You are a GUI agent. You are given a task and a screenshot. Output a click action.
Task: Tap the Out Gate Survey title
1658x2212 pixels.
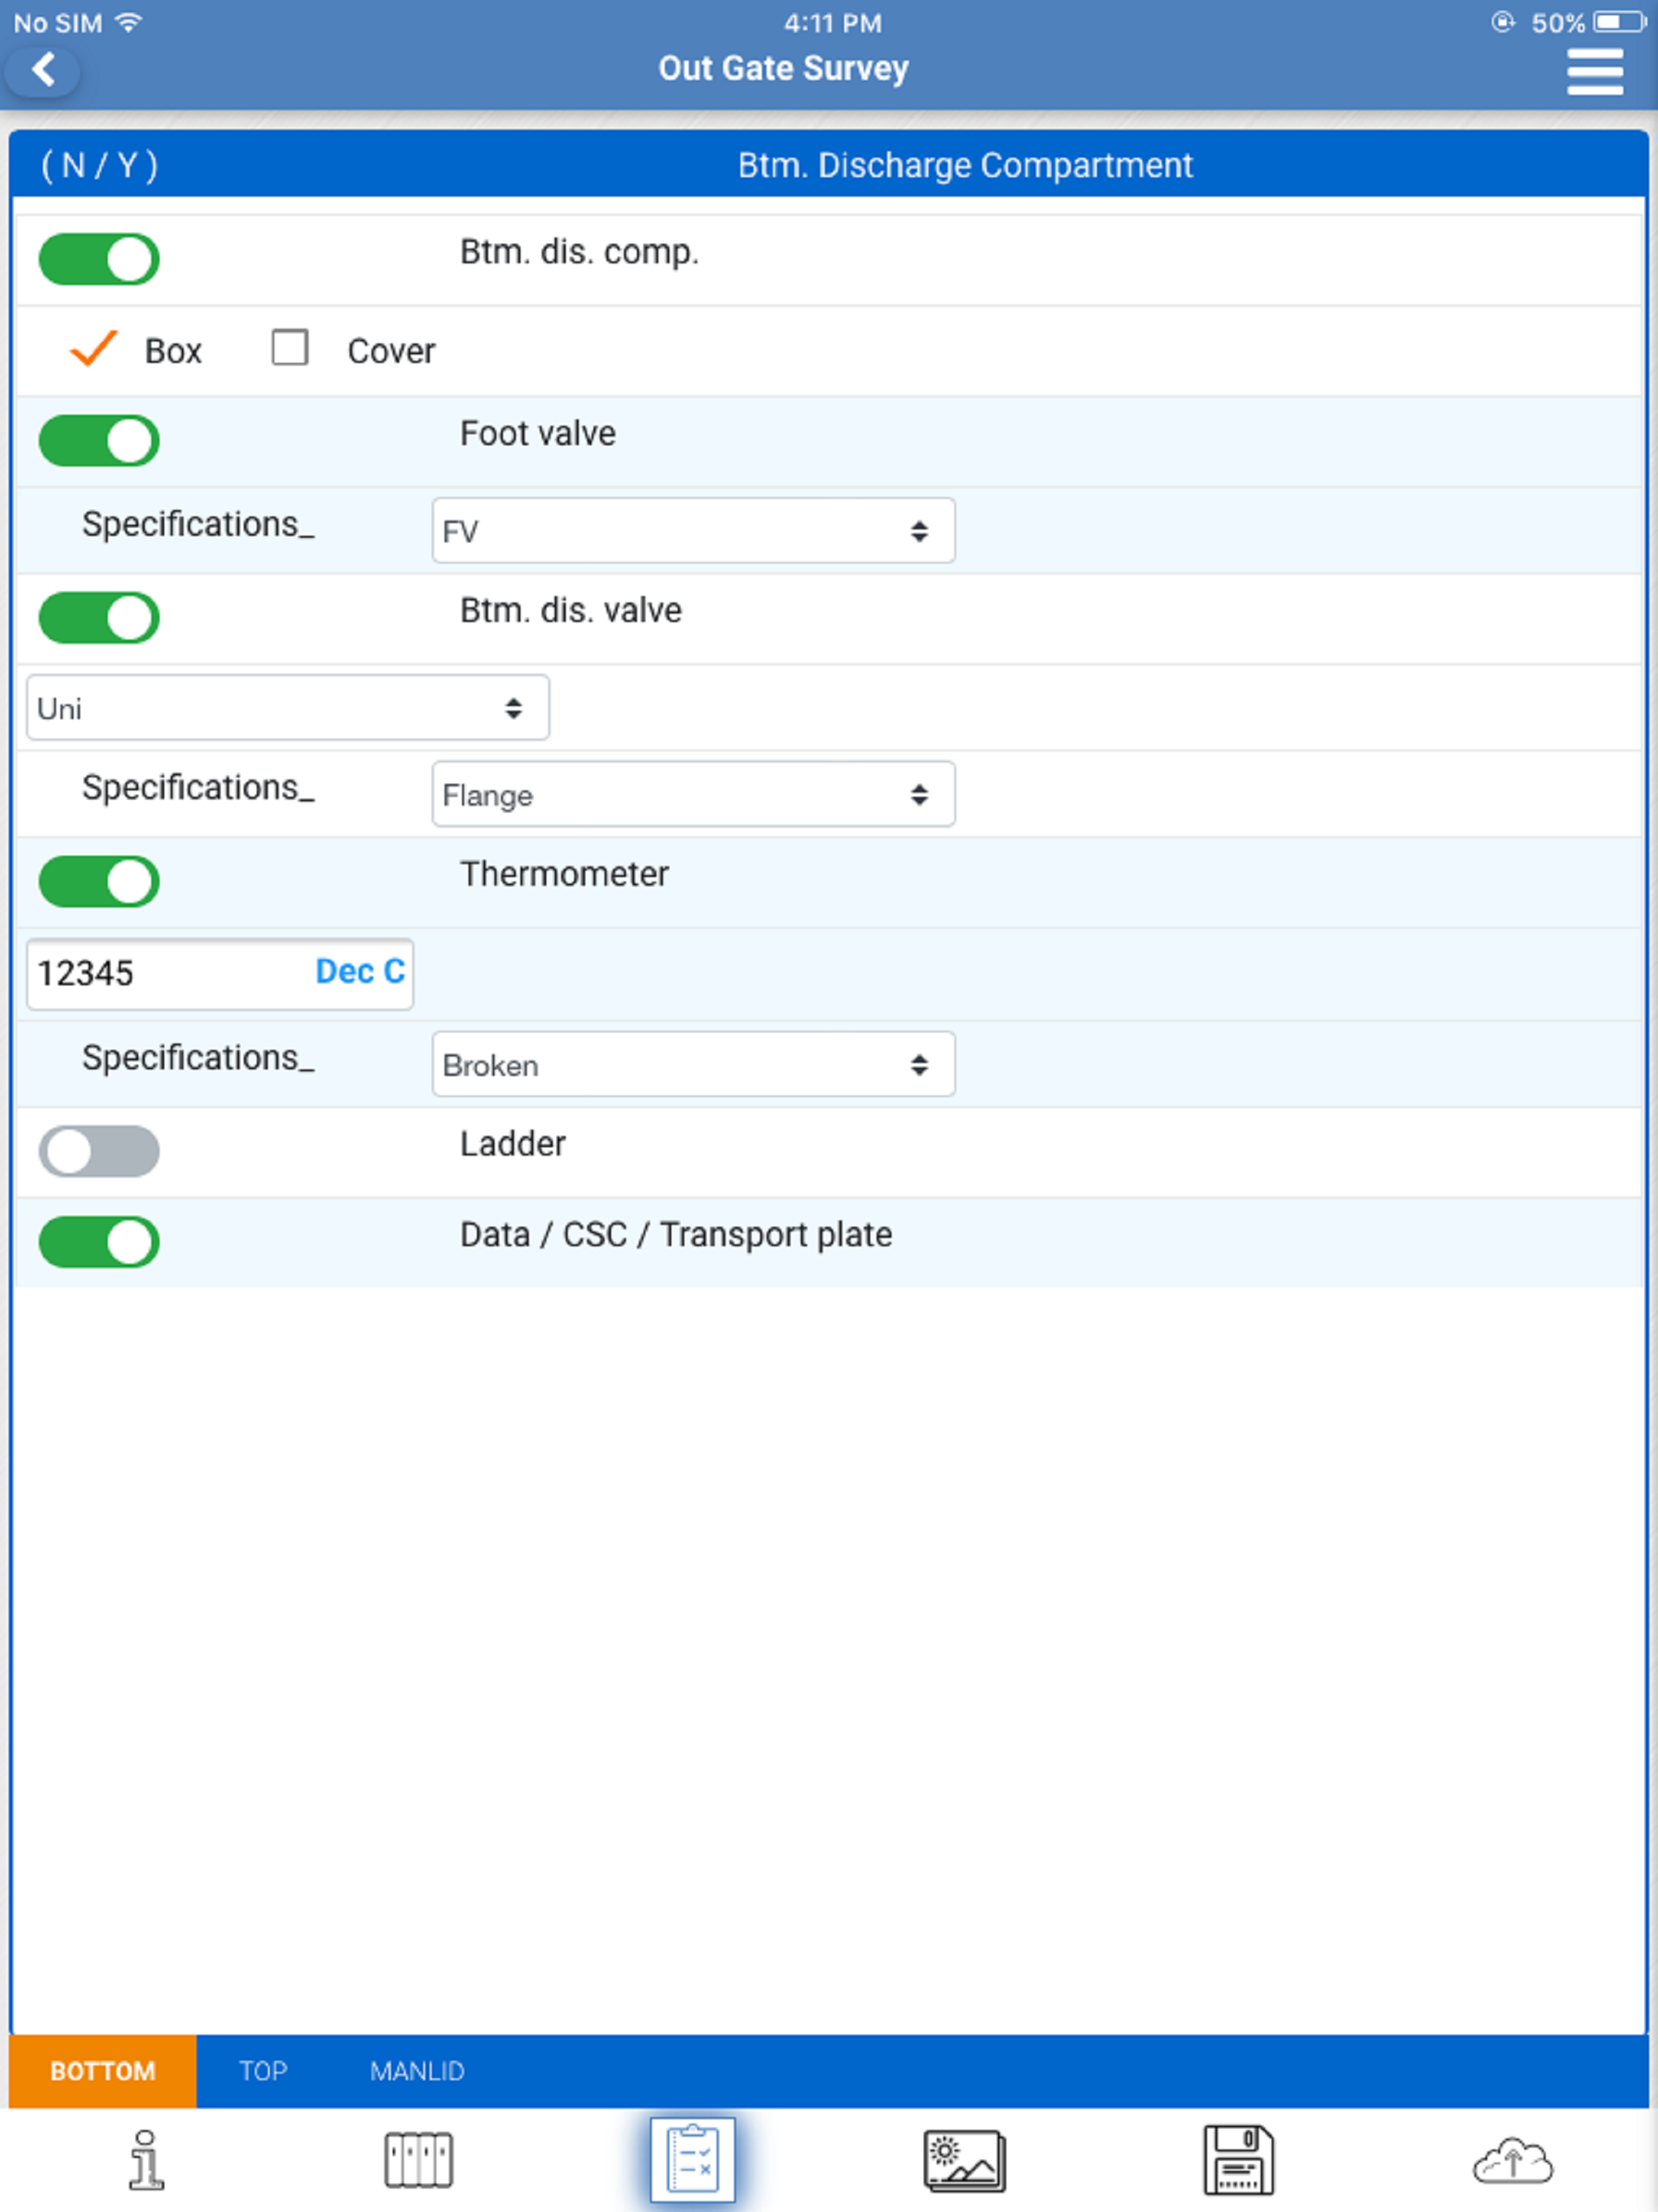783,68
